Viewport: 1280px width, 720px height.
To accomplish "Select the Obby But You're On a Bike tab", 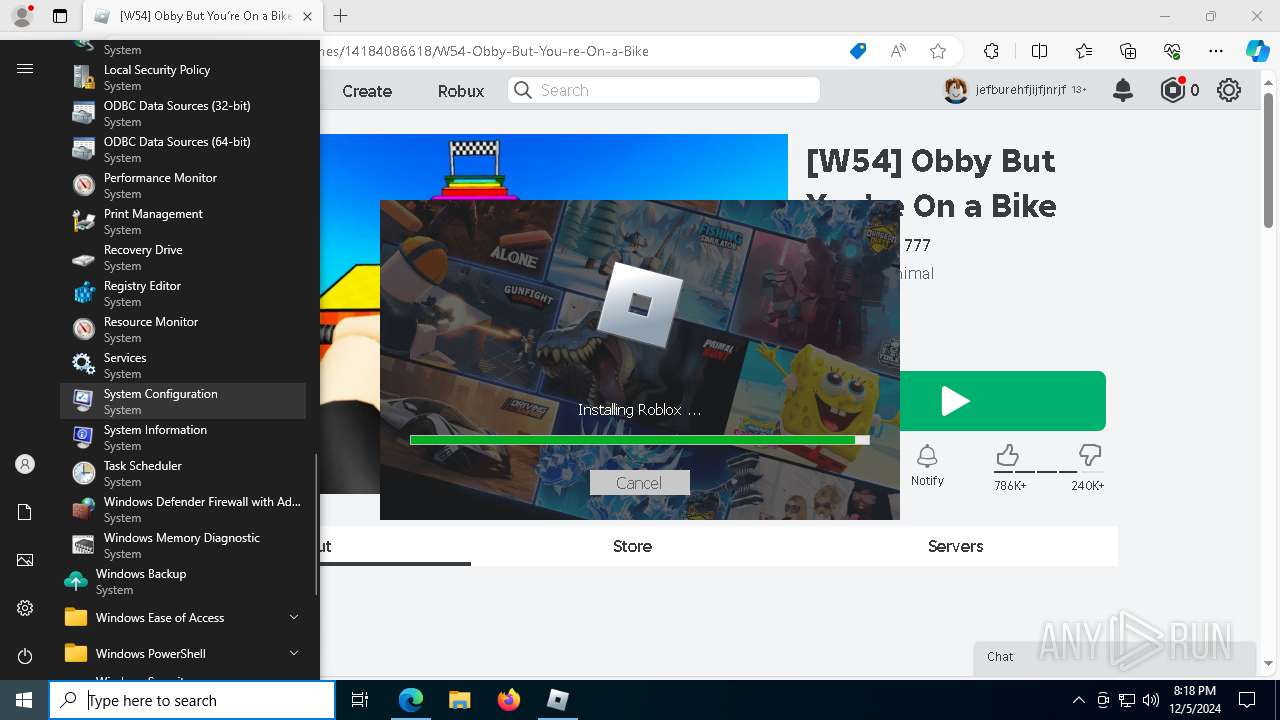I will click(205, 16).
